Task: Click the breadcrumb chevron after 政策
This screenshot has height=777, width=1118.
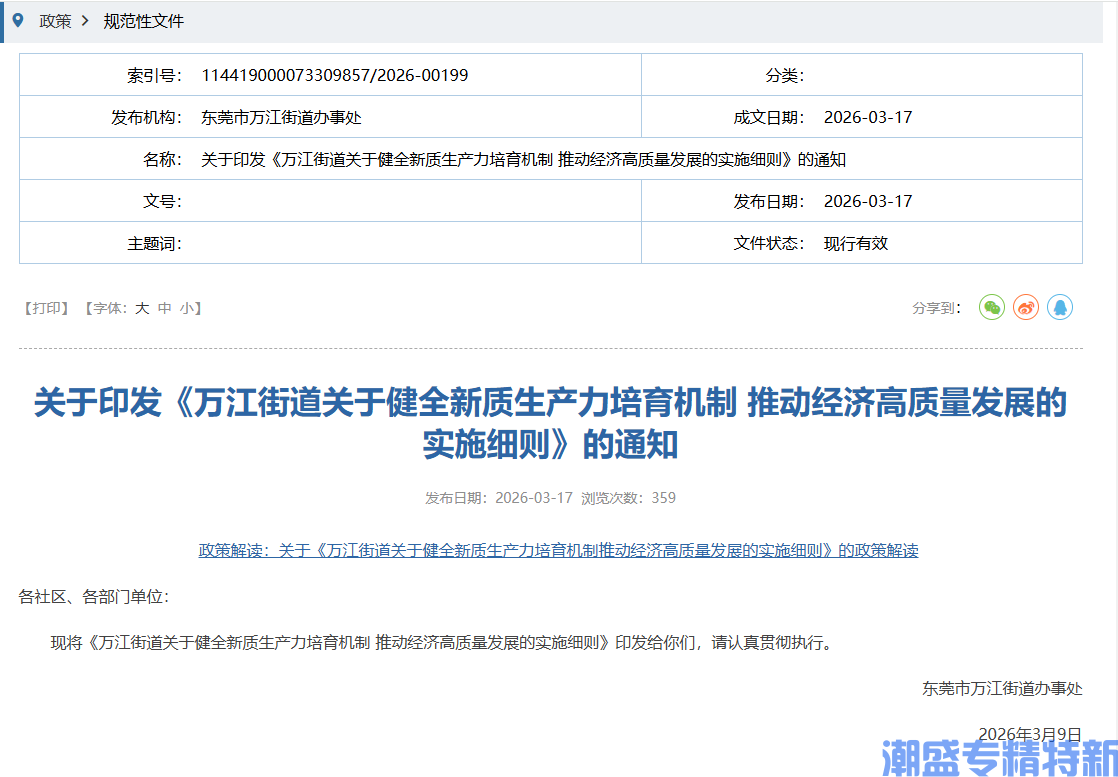Action: [86, 21]
